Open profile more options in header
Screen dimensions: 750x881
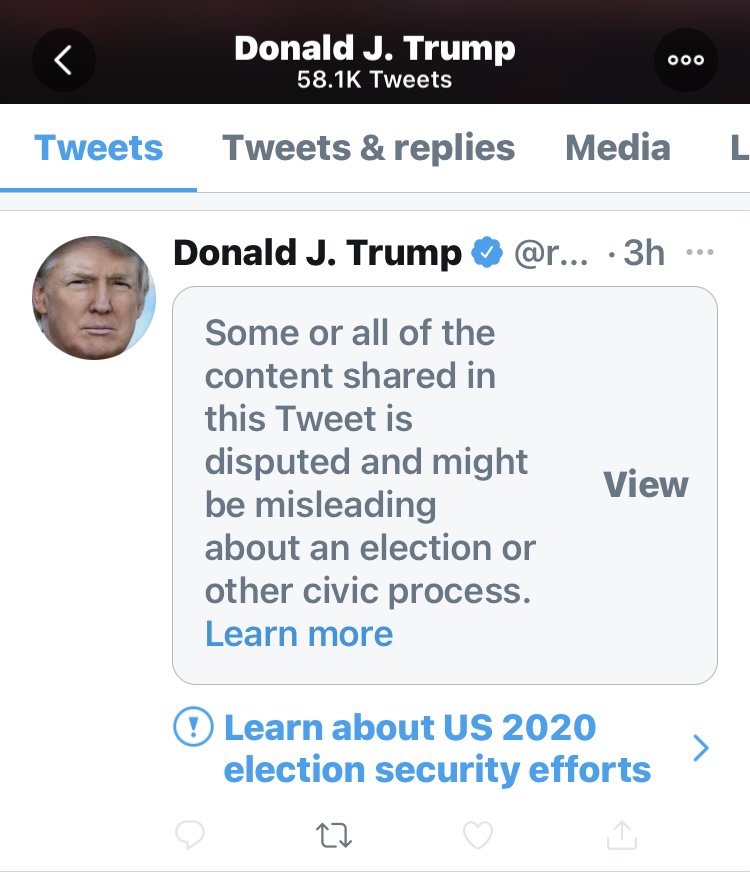(x=686, y=60)
